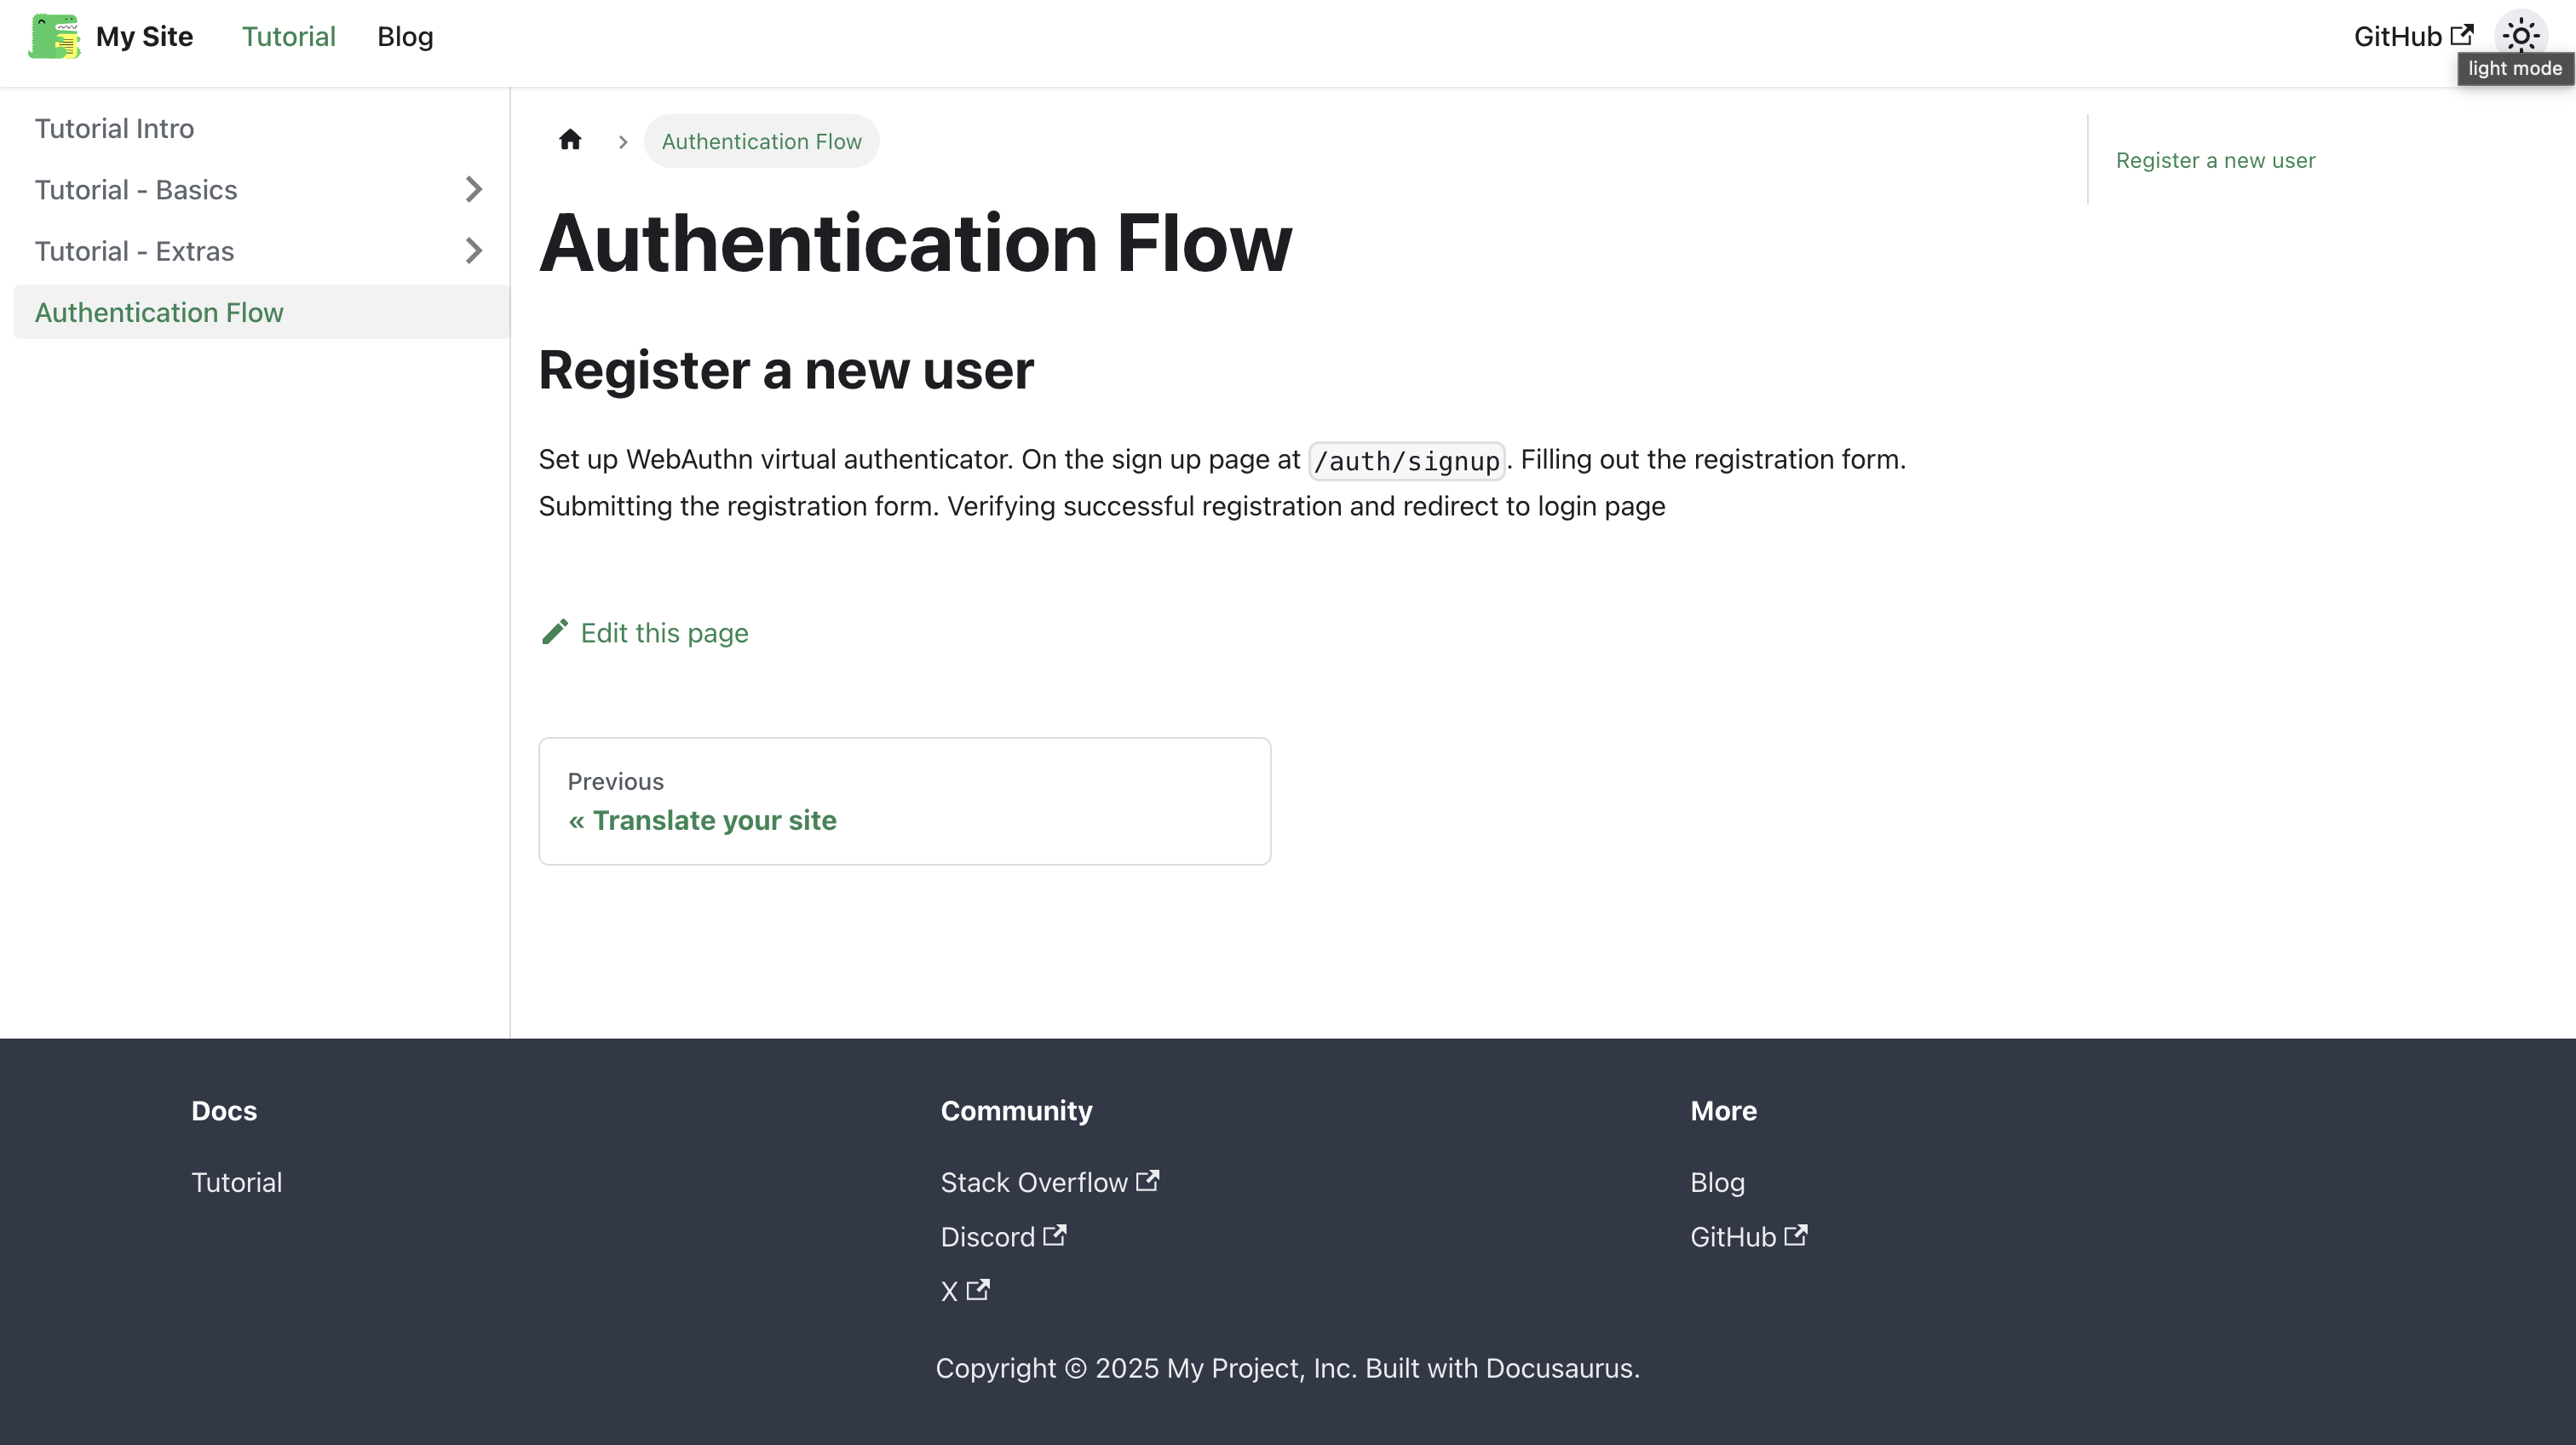Select Tutorial in the top navigation
Viewport: 2576px width, 1445px height.
point(288,36)
